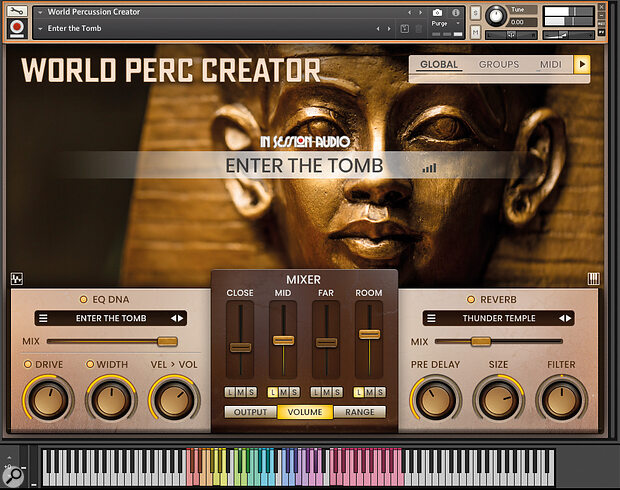Expand the World Percussion Creator dropdown arrow
620x490 pixels.
(x=40, y=12)
